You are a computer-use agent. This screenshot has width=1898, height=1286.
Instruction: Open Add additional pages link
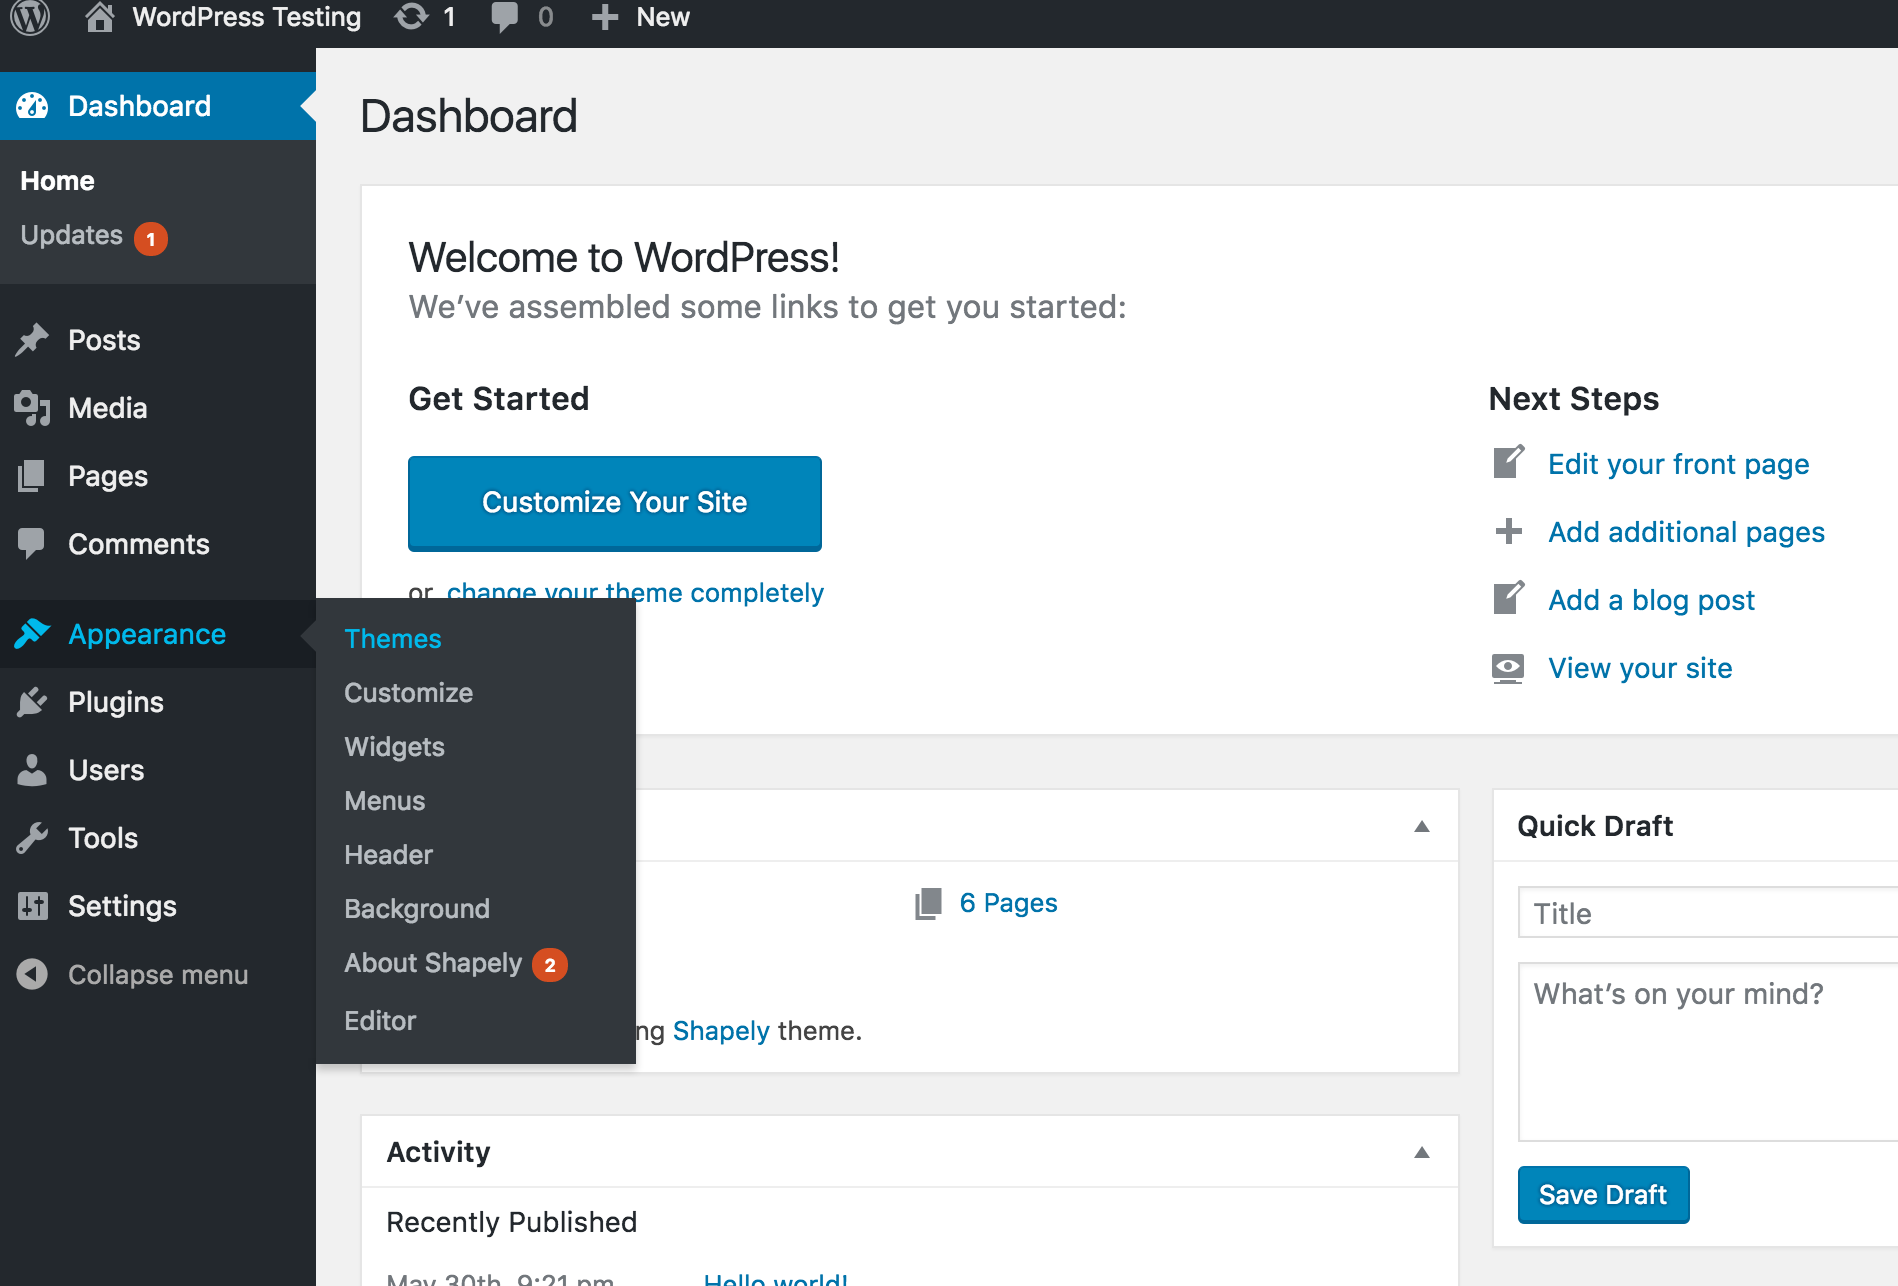pos(1686,532)
